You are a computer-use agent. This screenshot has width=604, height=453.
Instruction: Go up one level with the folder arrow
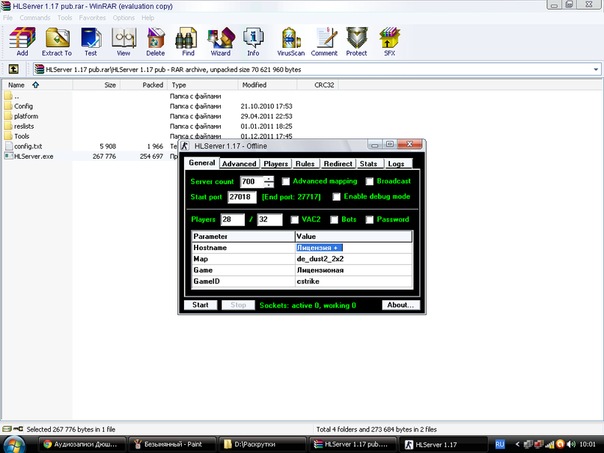coord(13,69)
